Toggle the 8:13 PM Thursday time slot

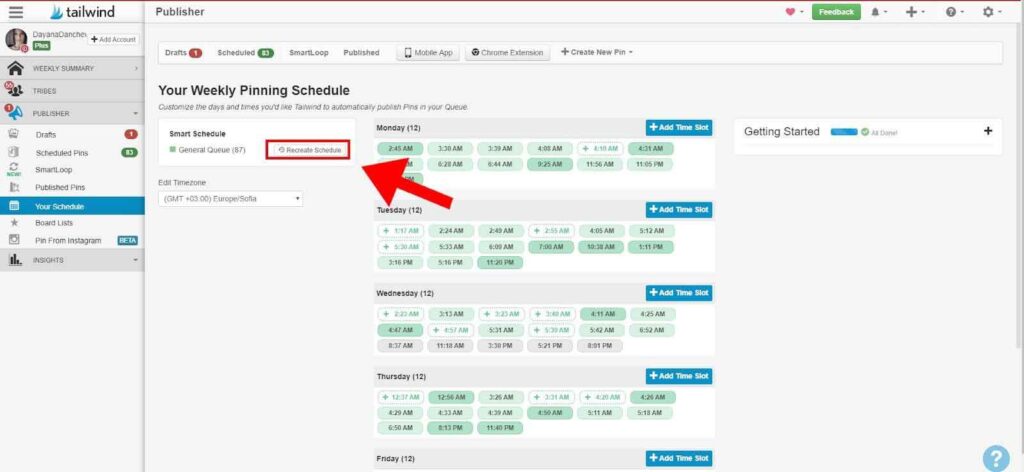451,428
